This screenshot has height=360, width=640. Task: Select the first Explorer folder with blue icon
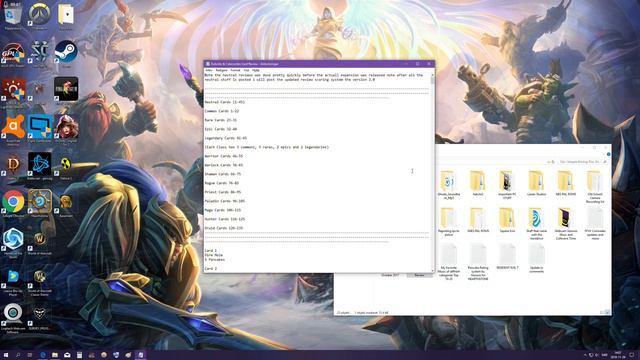pyautogui.click(x=449, y=185)
